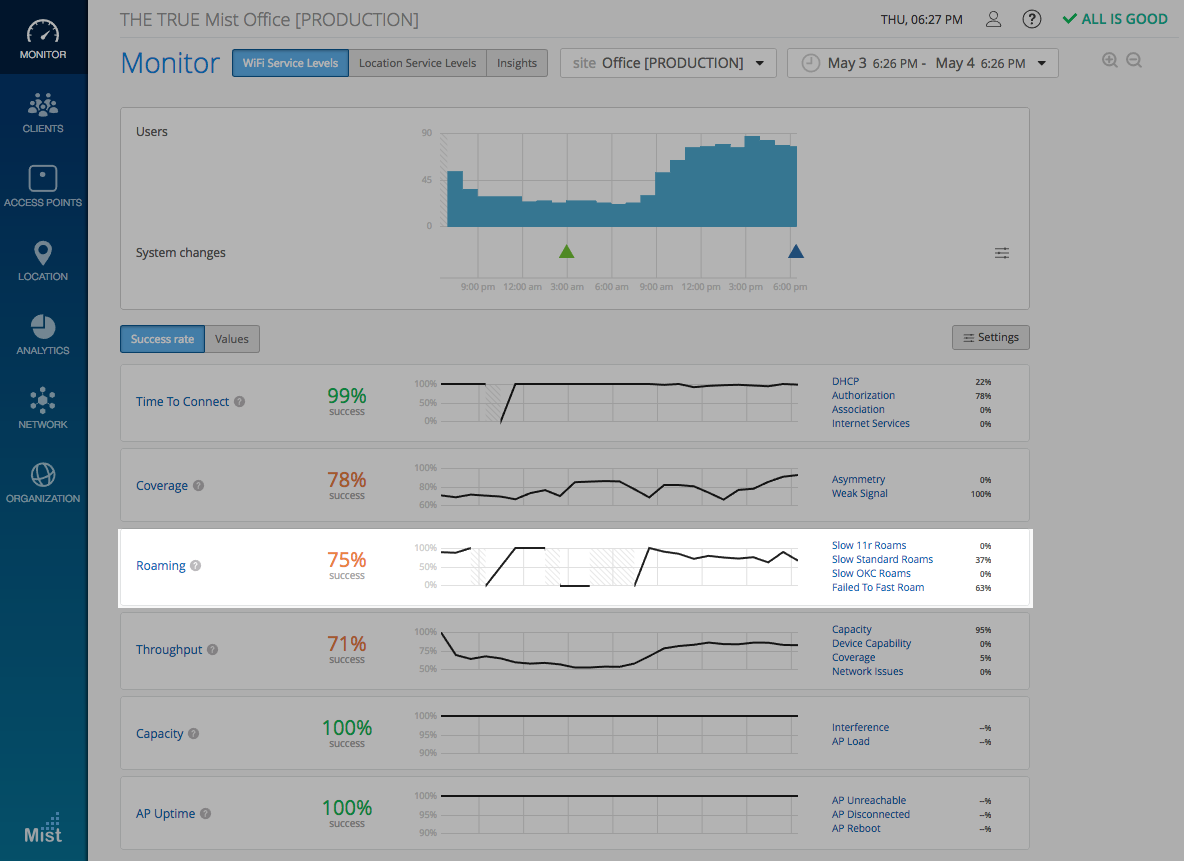Click the ALL IS GOOD status

pos(1115,19)
